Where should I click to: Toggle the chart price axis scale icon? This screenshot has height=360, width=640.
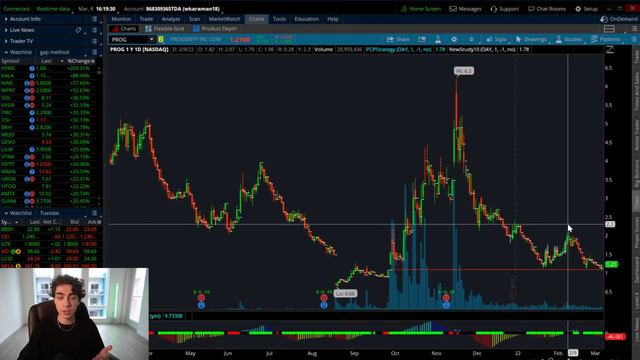coord(610,50)
